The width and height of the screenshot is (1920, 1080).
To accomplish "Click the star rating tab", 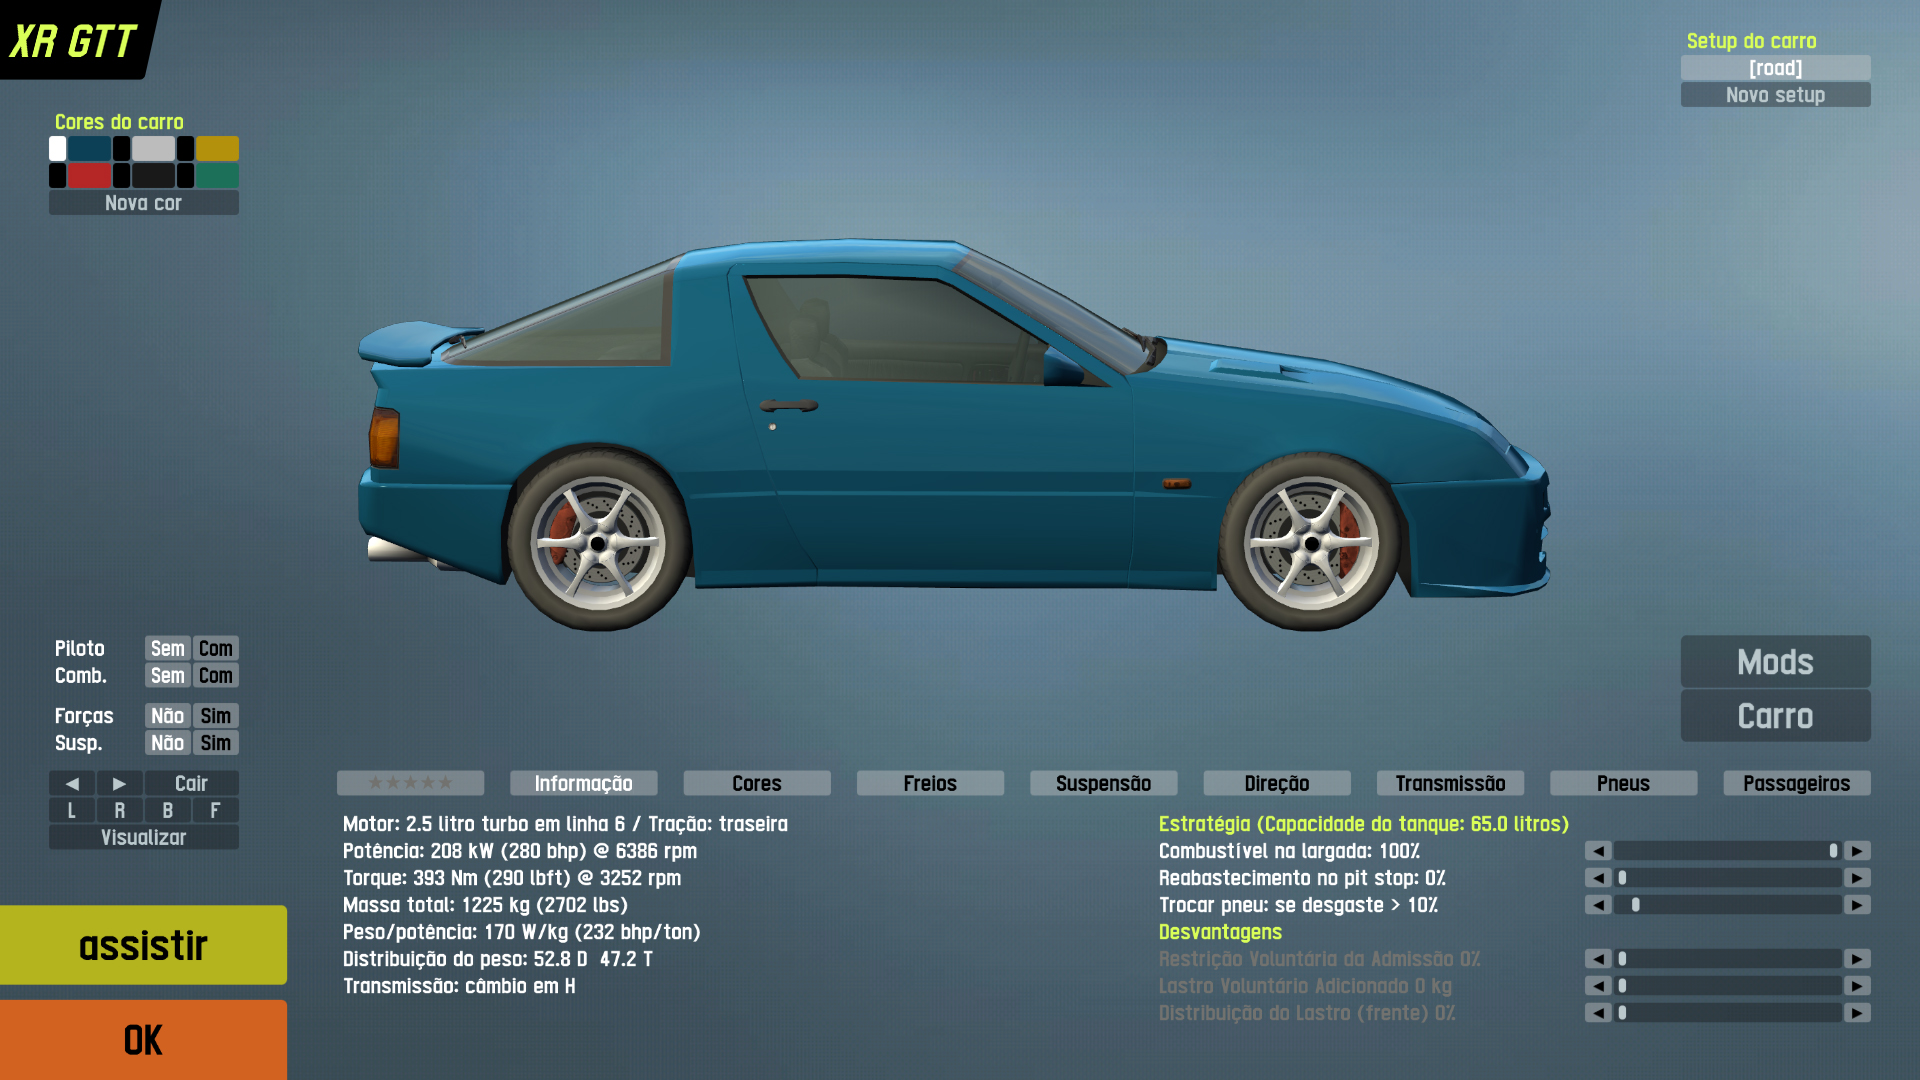I will (x=410, y=783).
